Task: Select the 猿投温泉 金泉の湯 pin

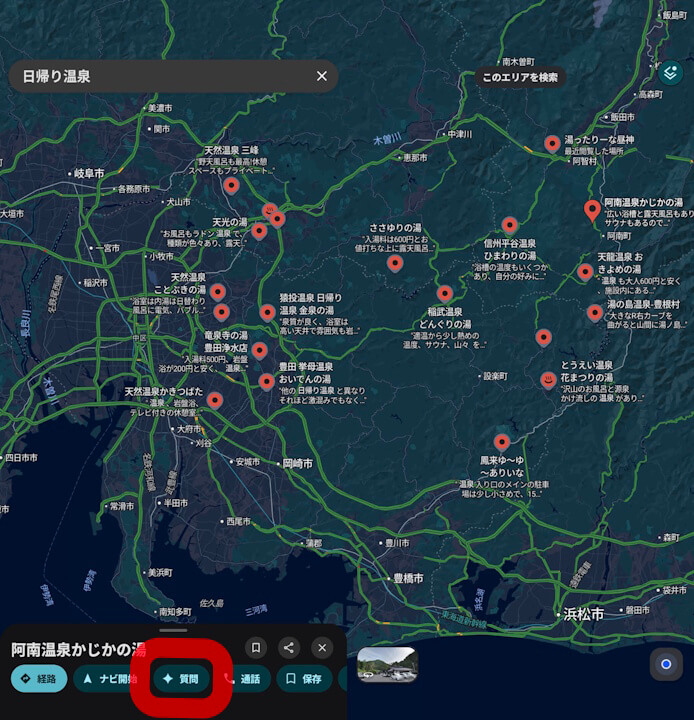Action: (267, 313)
